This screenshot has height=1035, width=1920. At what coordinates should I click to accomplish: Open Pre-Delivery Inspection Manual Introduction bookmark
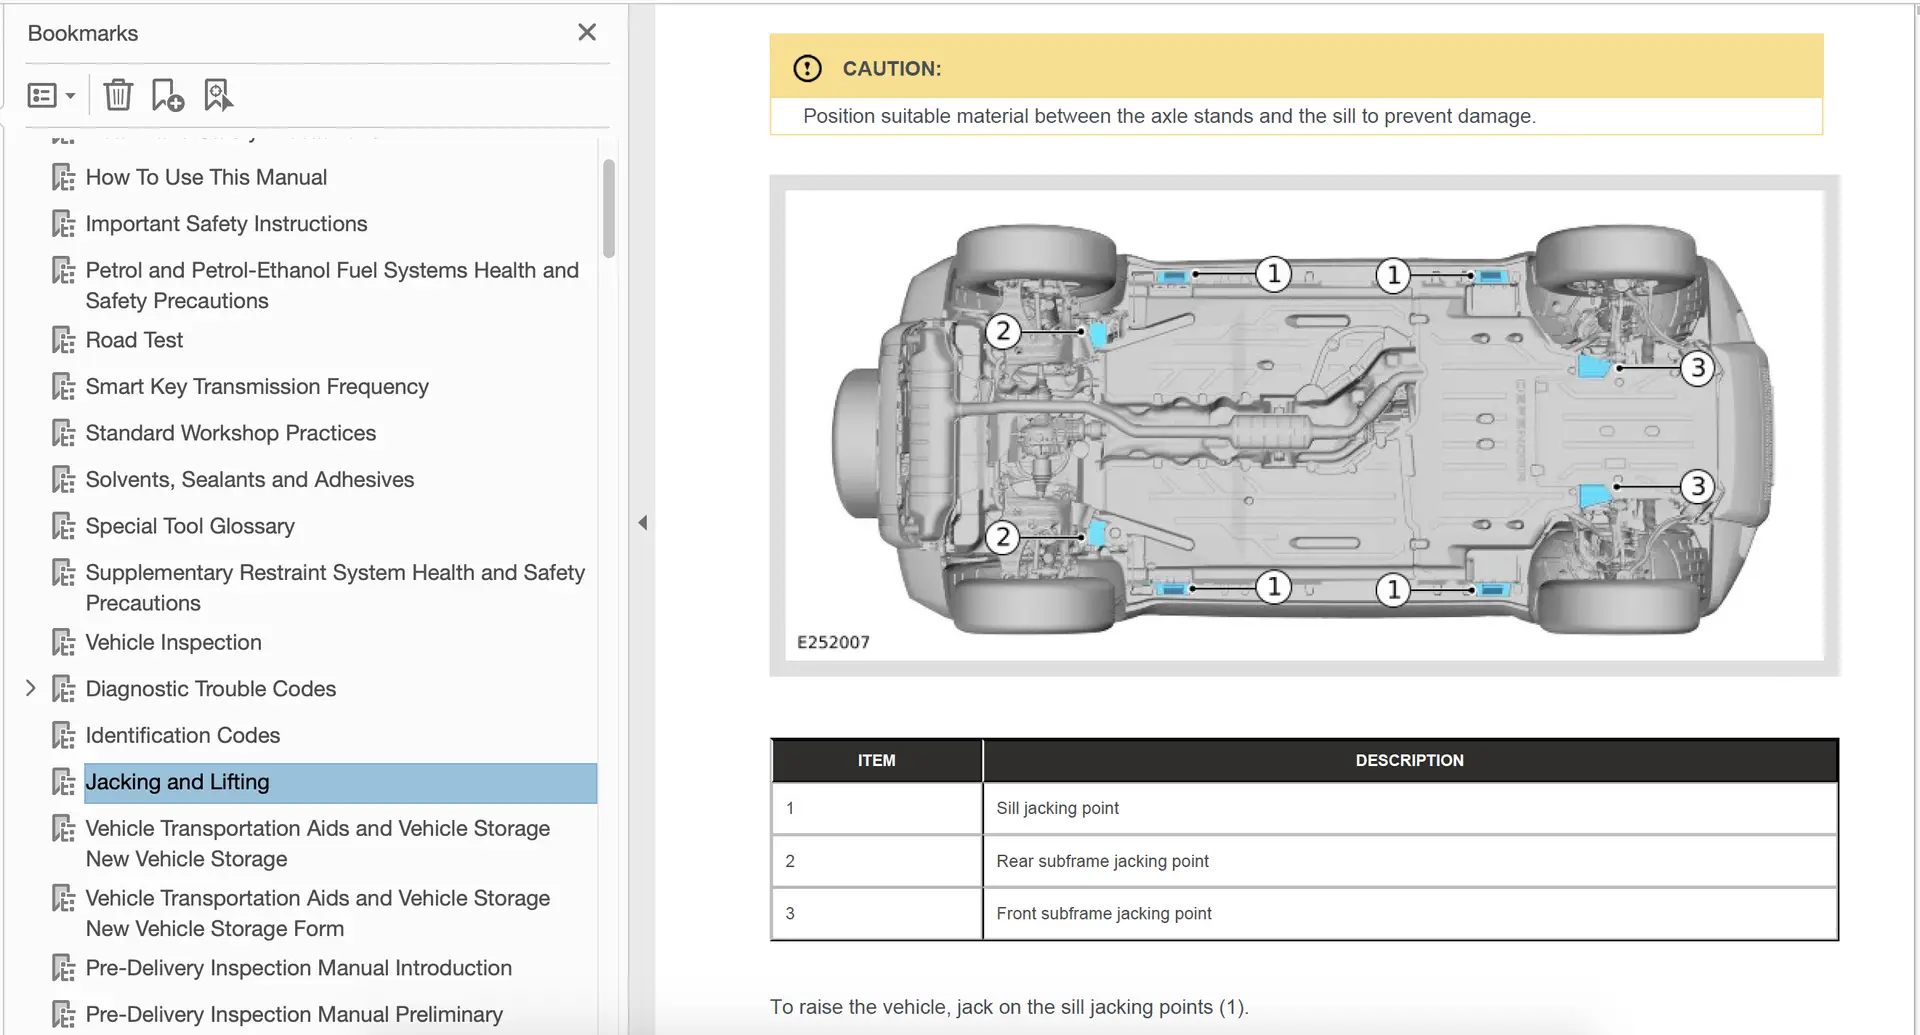click(x=298, y=968)
